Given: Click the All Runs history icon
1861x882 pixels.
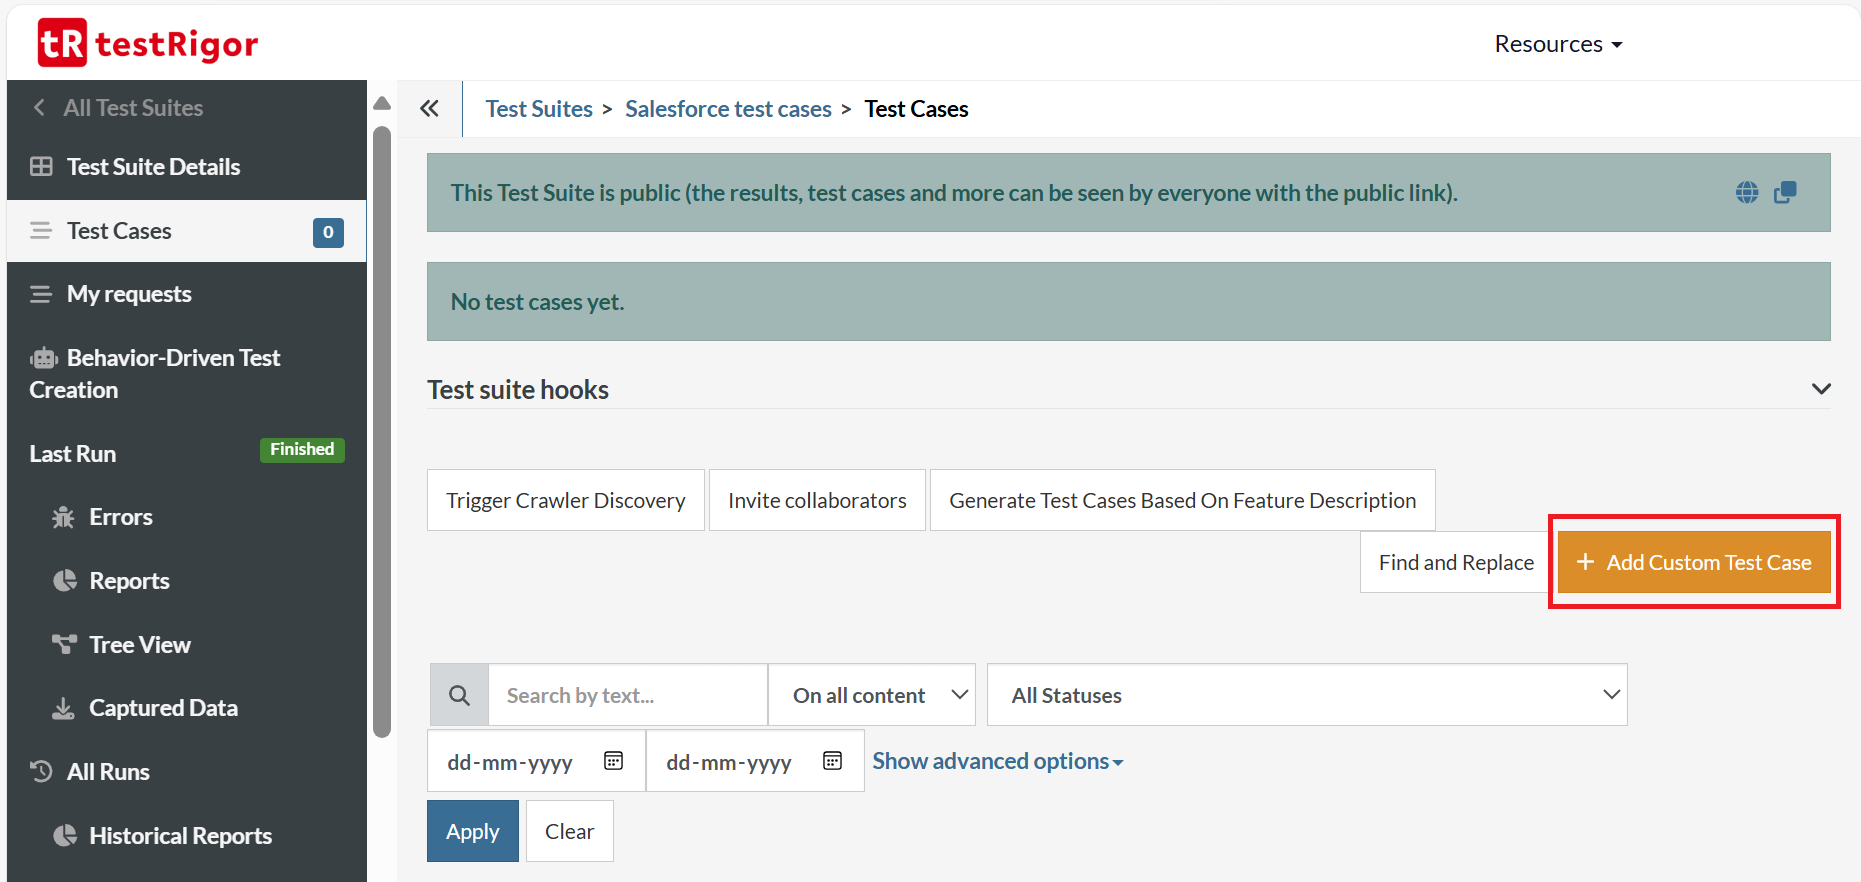Looking at the screenshot, I should coord(41,771).
